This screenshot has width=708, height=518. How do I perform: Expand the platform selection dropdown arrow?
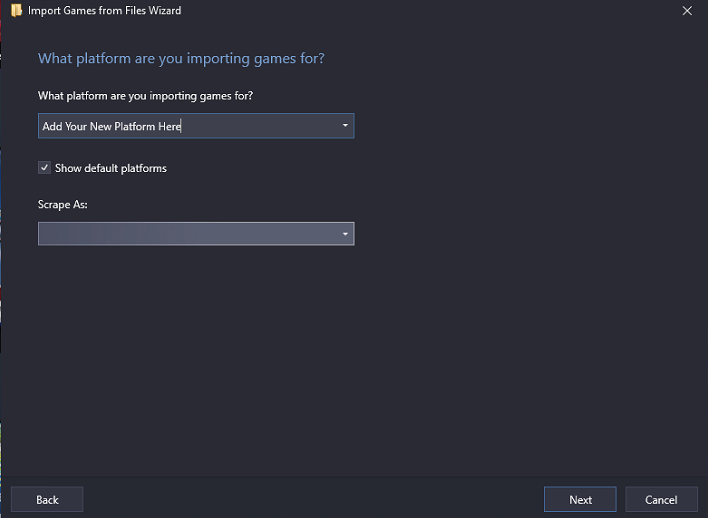point(345,125)
